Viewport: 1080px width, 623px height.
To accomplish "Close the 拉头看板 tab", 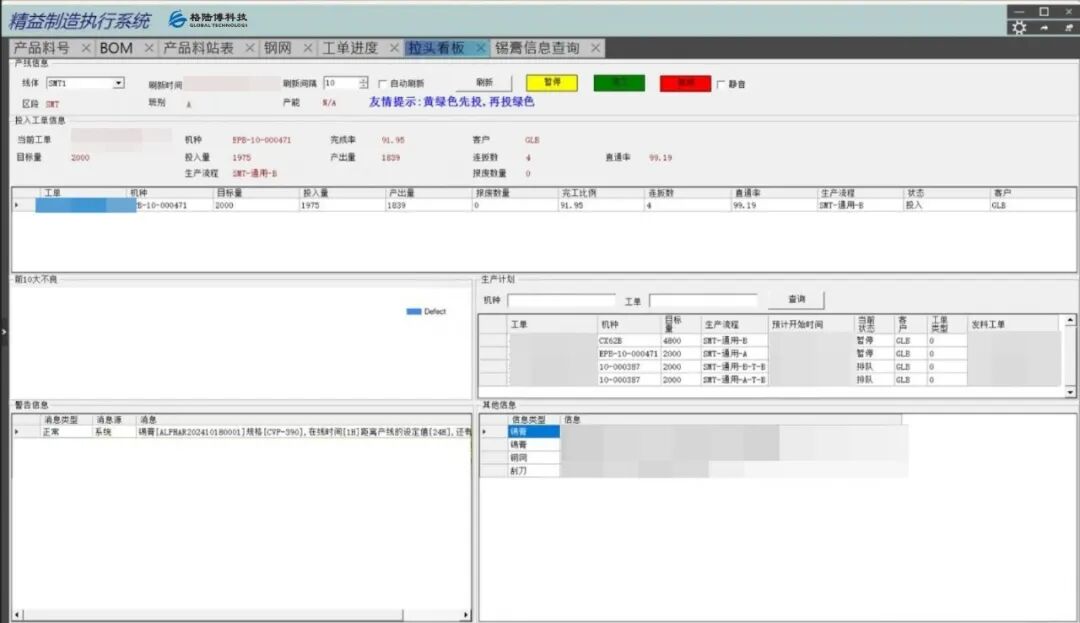I will 481,47.
